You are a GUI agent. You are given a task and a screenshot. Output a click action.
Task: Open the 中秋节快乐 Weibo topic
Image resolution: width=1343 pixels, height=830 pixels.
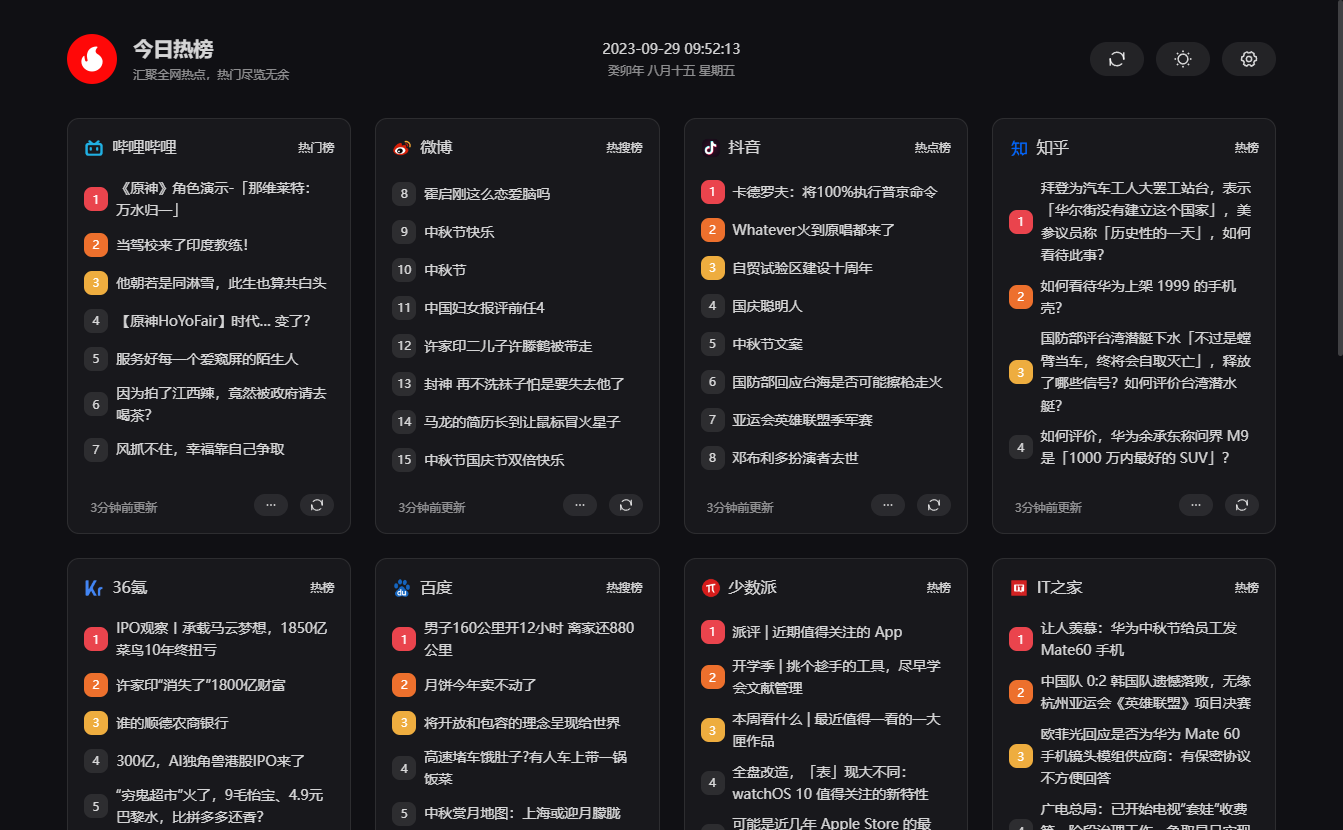point(459,232)
